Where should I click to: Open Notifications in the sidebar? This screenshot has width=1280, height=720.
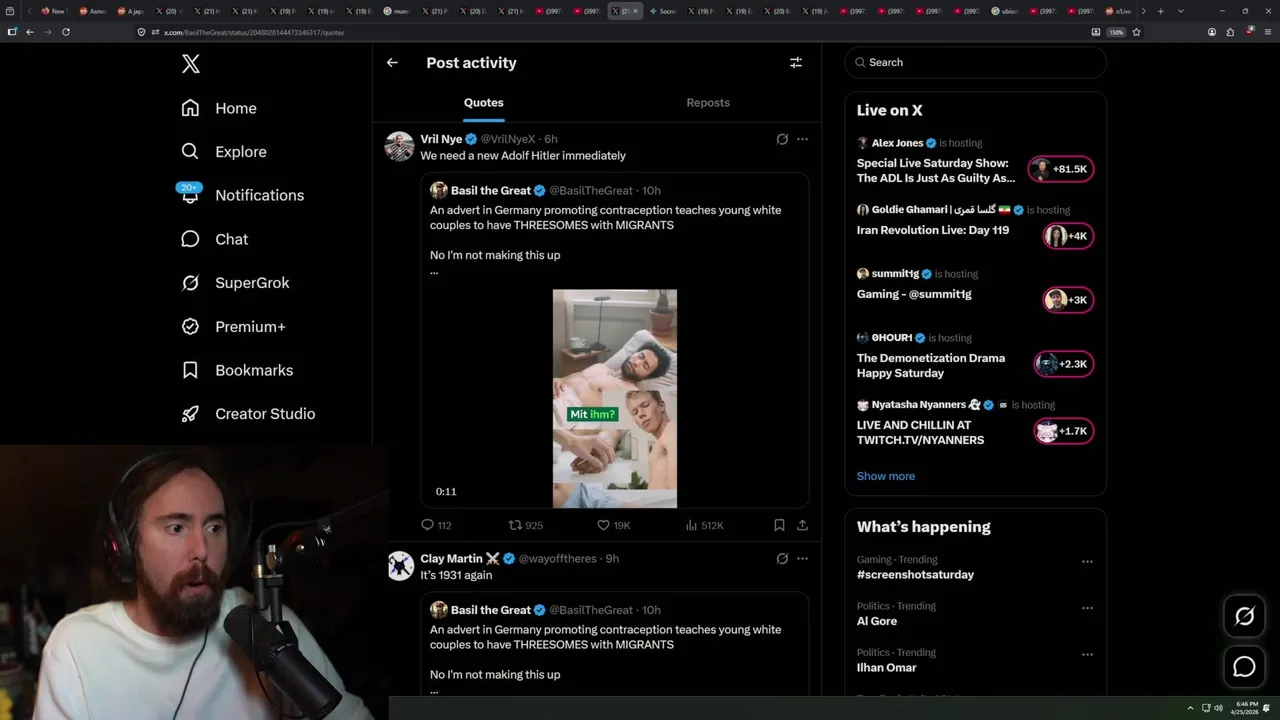259,195
